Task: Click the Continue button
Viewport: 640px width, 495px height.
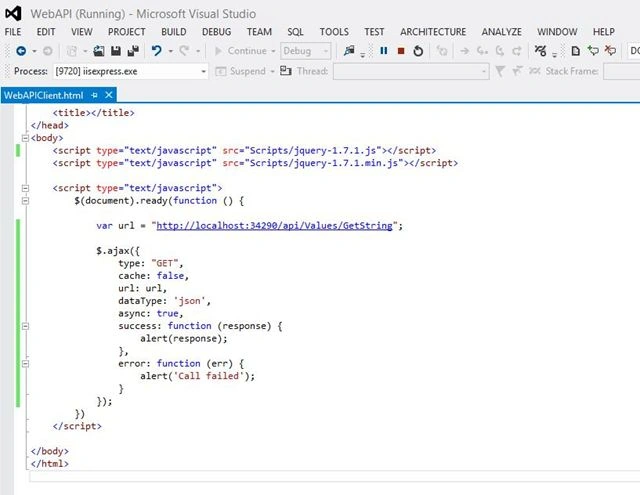Action: coord(241,51)
